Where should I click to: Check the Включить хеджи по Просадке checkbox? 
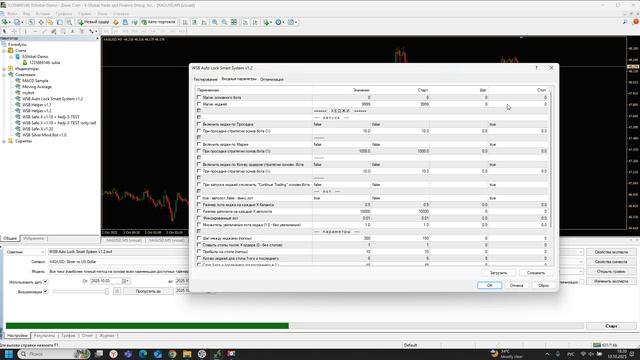pos(199,124)
